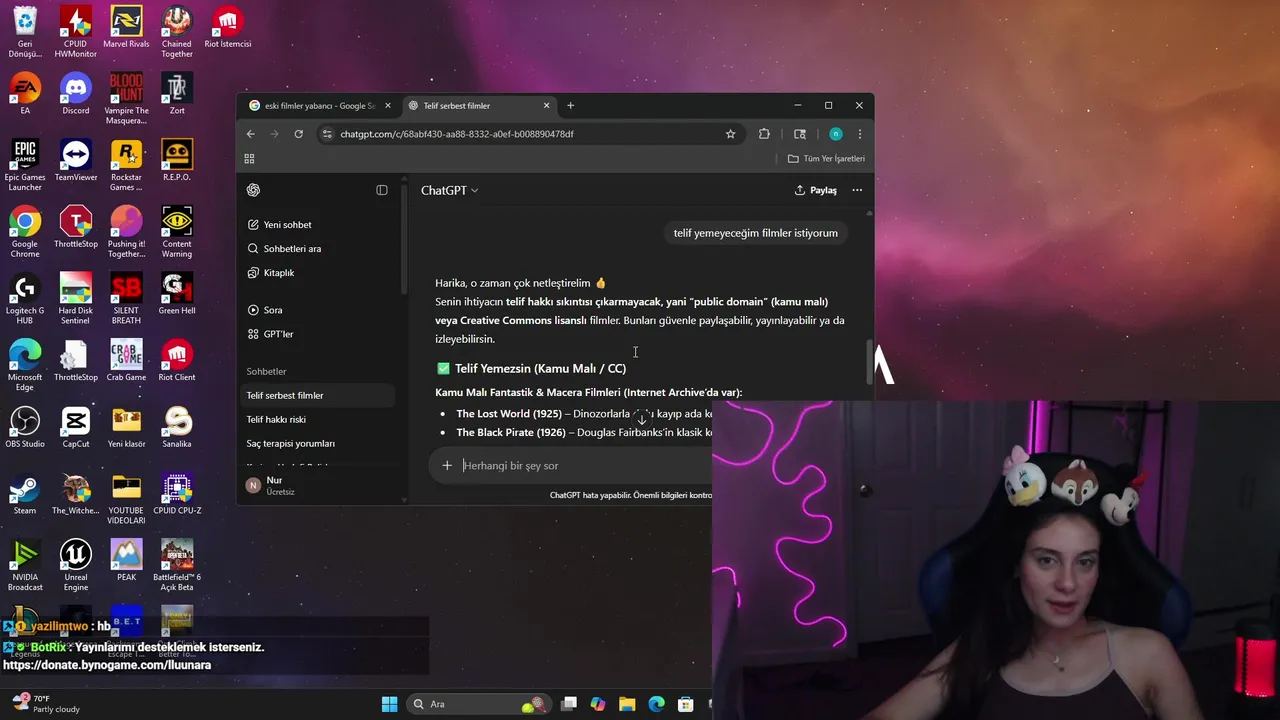Launch Marvel Rivals desktop shortcut
Screen dimensions: 1280x720
tap(126, 27)
